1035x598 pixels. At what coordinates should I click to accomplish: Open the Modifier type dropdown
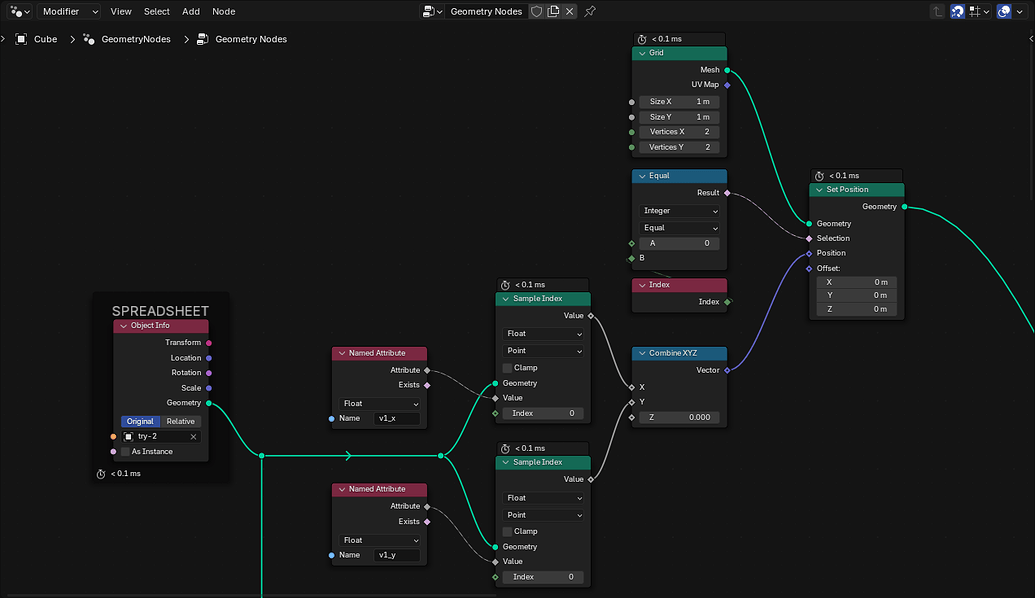click(x=69, y=11)
